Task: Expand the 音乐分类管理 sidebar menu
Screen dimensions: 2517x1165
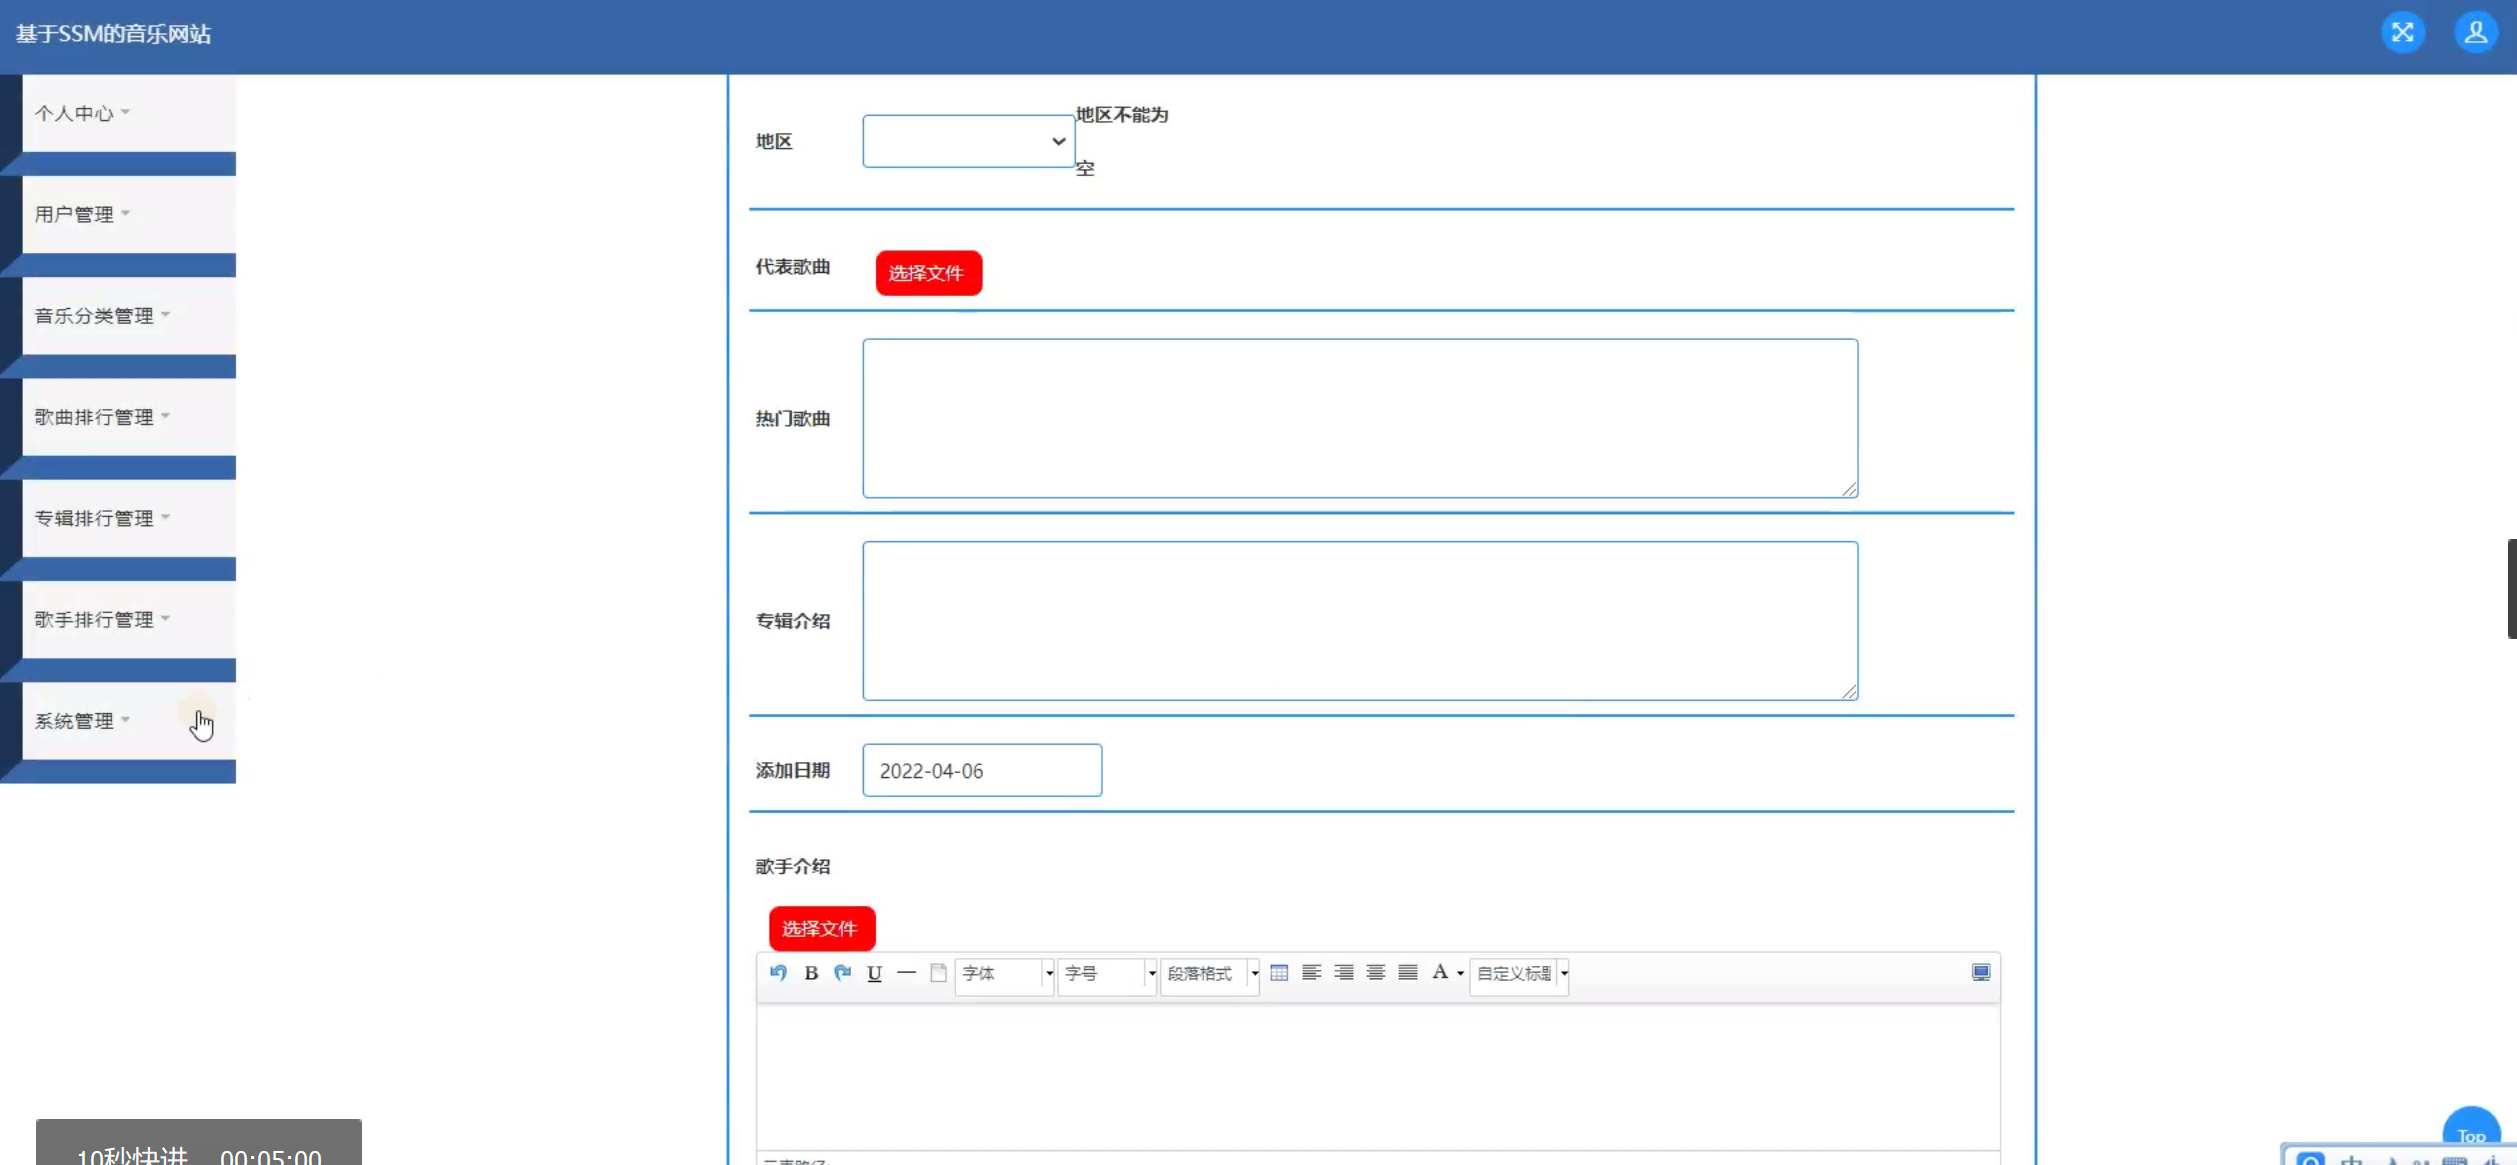Action: (x=129, y=315)
